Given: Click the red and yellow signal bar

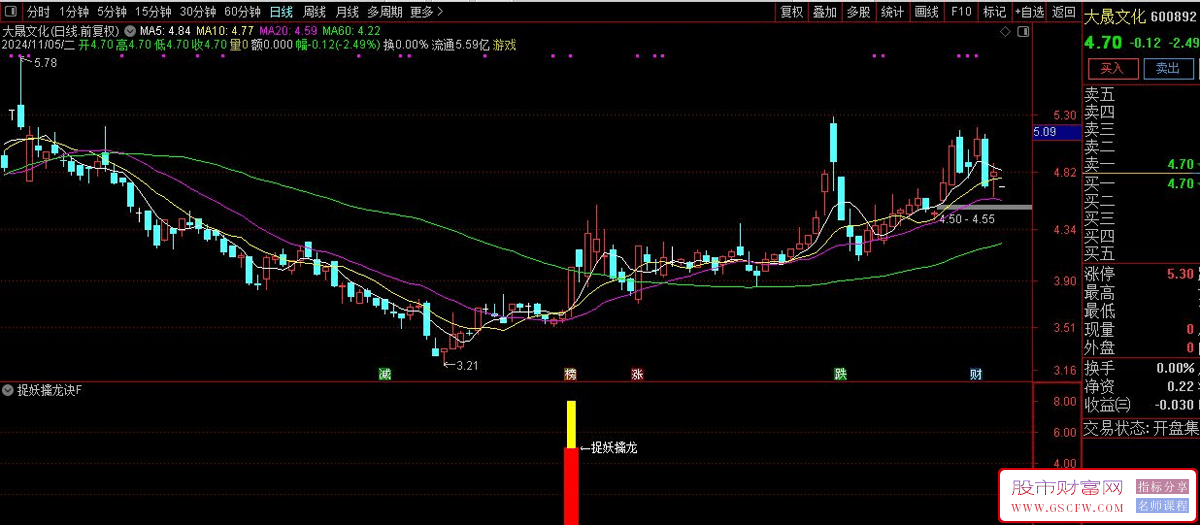Looking at the screenshot, I should (571, 463).
